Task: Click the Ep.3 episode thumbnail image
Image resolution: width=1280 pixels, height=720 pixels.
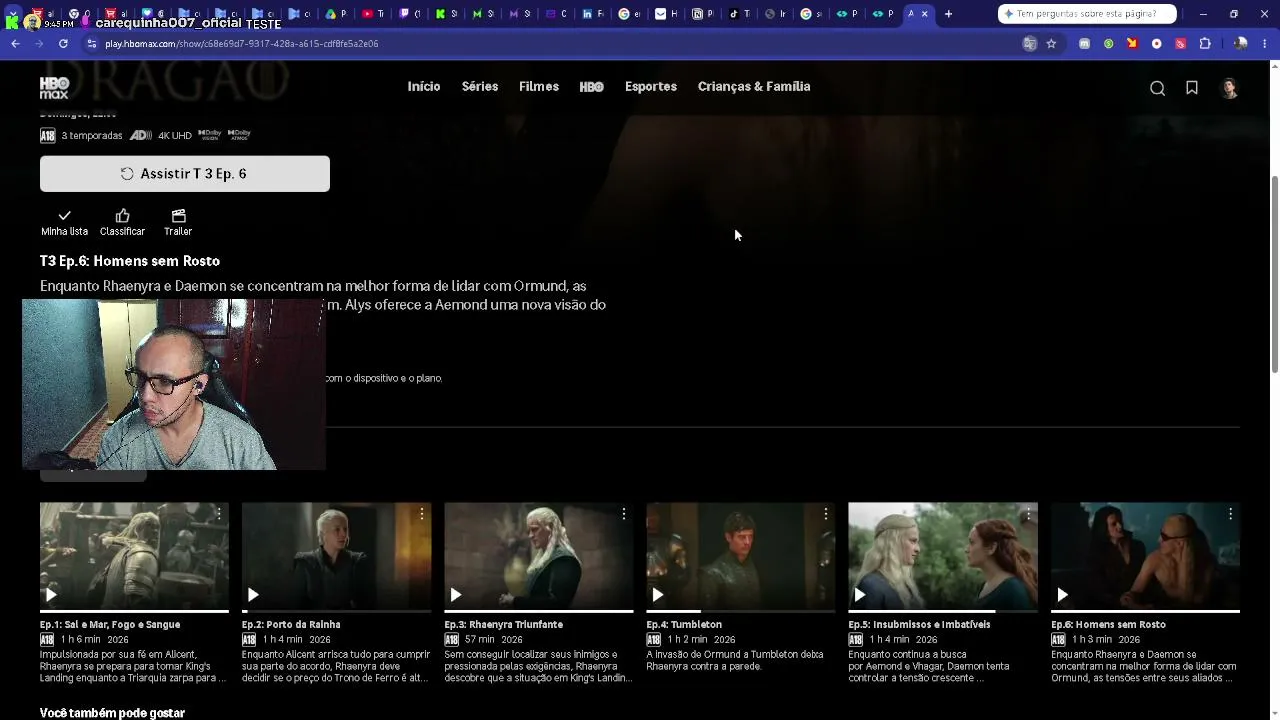Action: coord(539,556)
